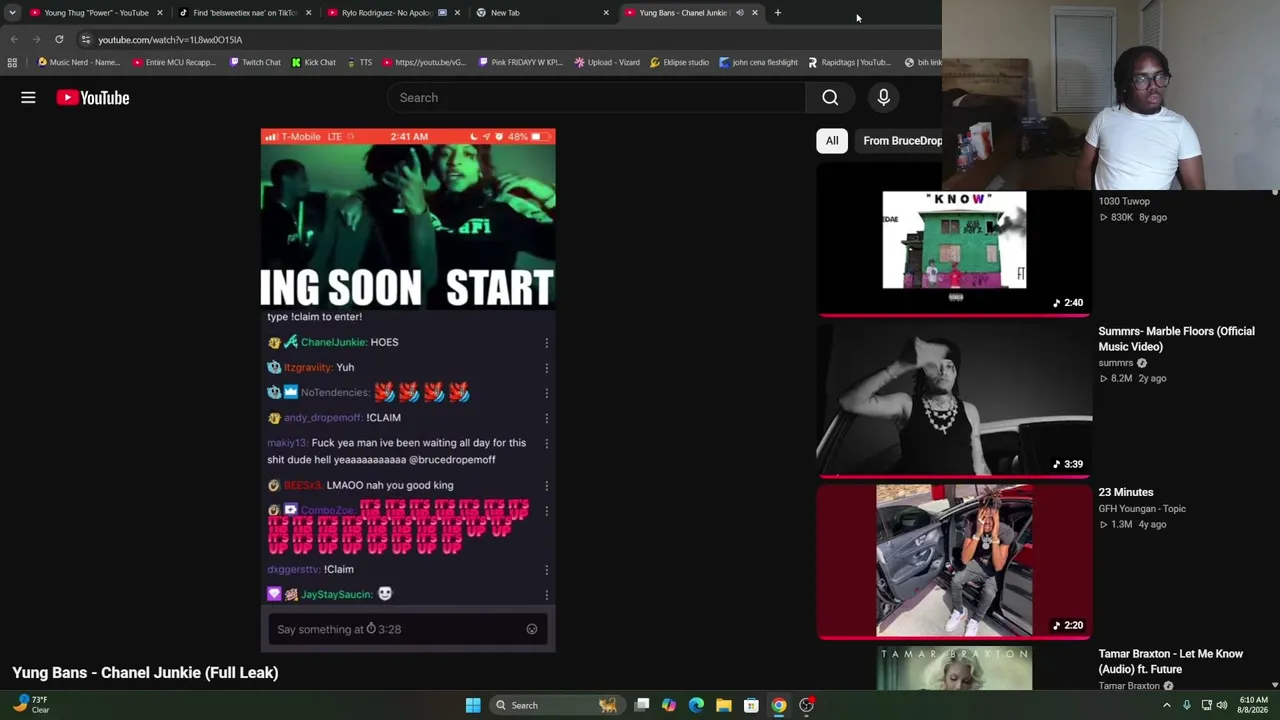The height and width of the screenshot is (720, 1280).
Task: Open options for dxggersttv's !Claim message
Action: point(546,570)
